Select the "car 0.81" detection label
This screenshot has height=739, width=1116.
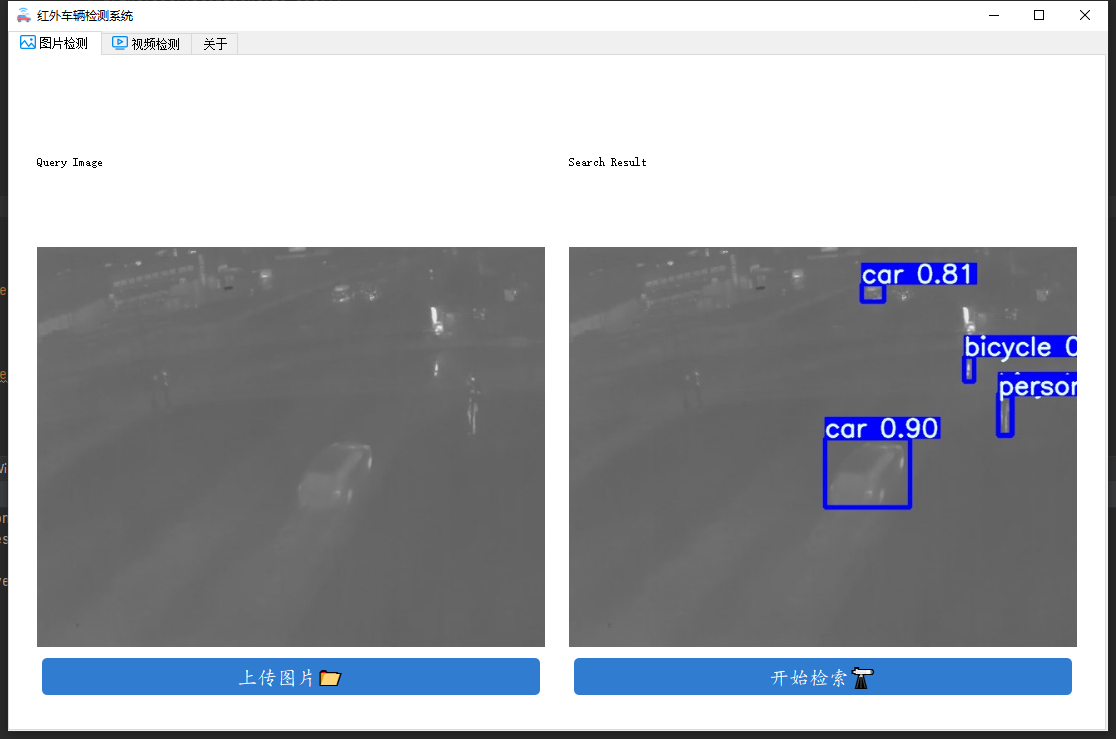coord(918,274)
